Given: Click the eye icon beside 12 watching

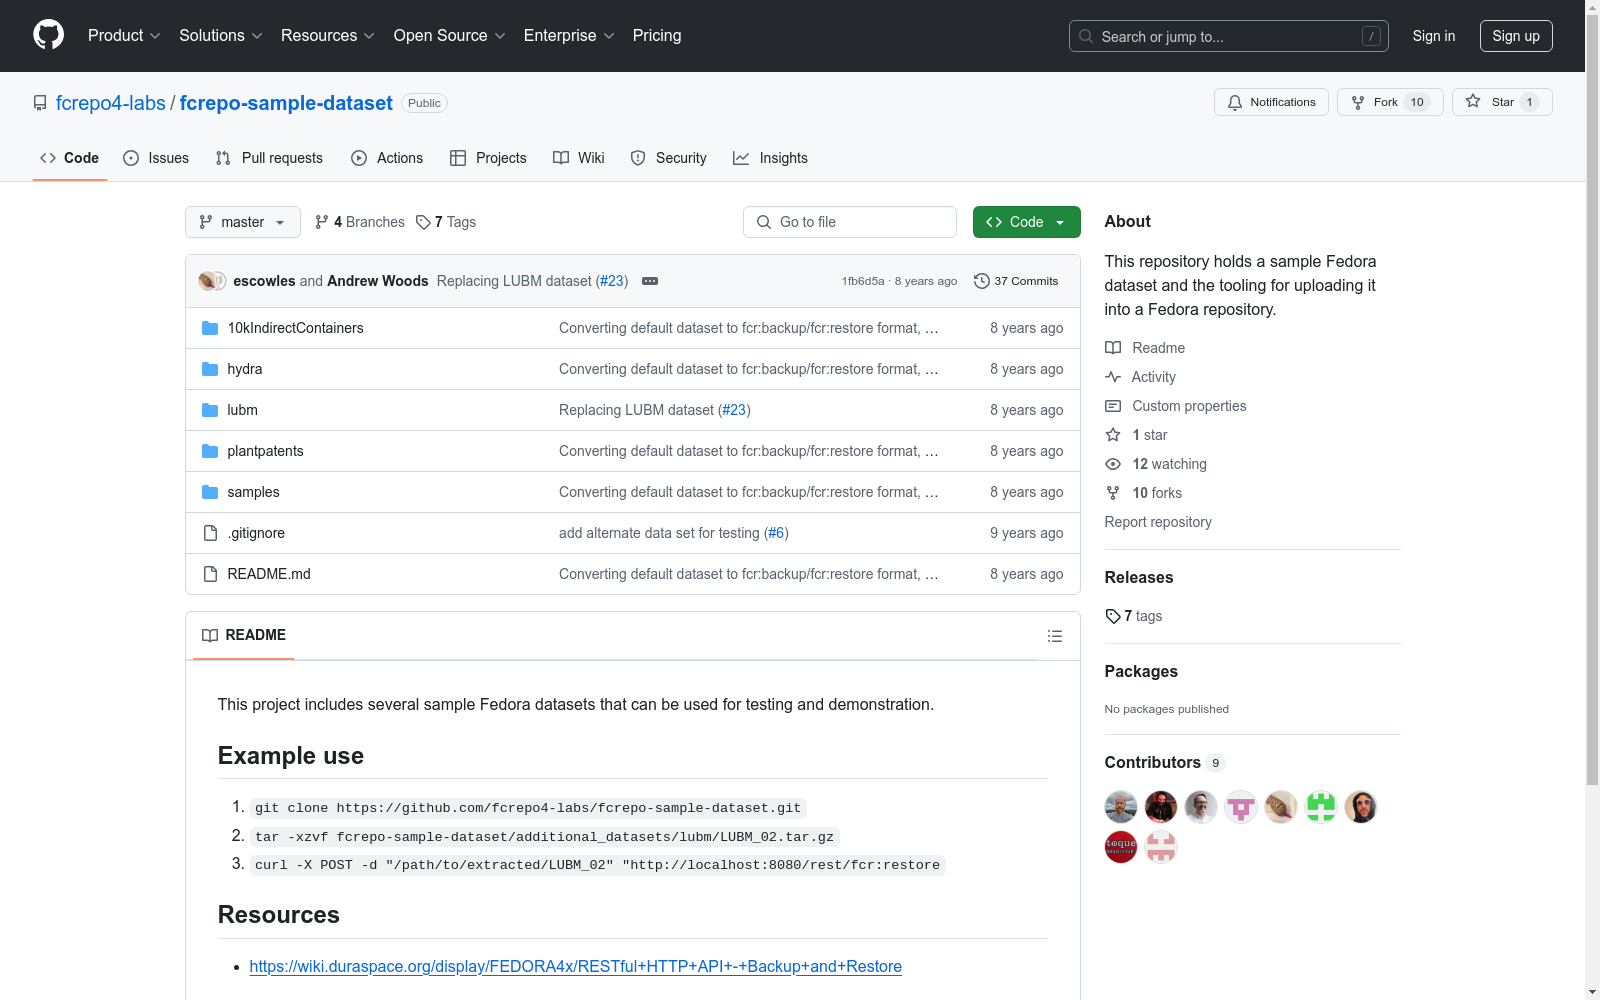Looking at the screenshot, I should pos(1113,464).
